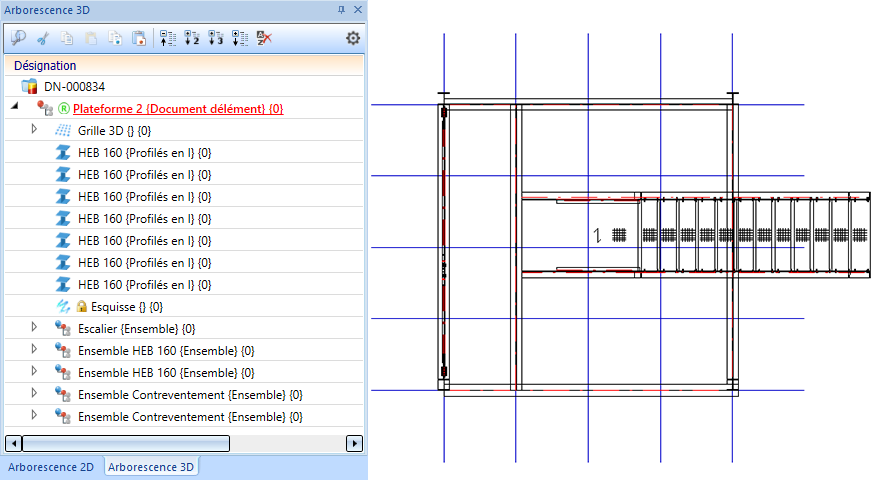Image resolution: width=882 pixels, height=480 pixels.
Task: Expand tree to level 2
Action: 192,38
